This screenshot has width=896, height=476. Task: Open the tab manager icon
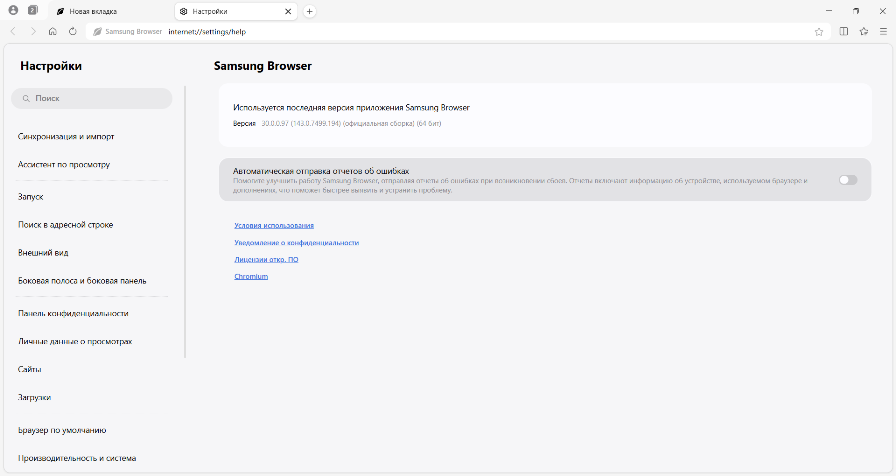coord(33,10)
